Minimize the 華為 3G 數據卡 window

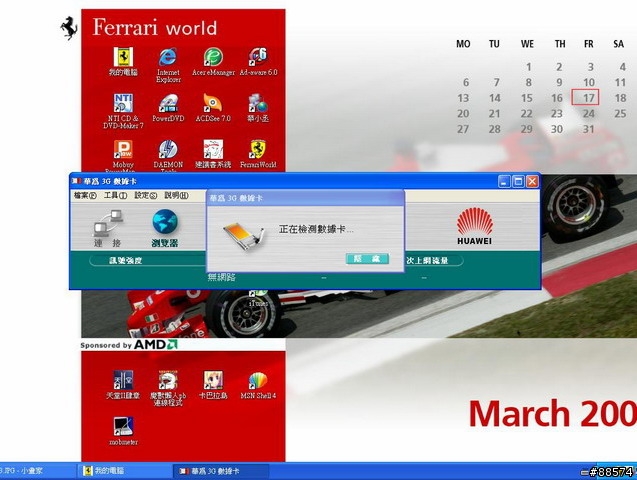504,182
